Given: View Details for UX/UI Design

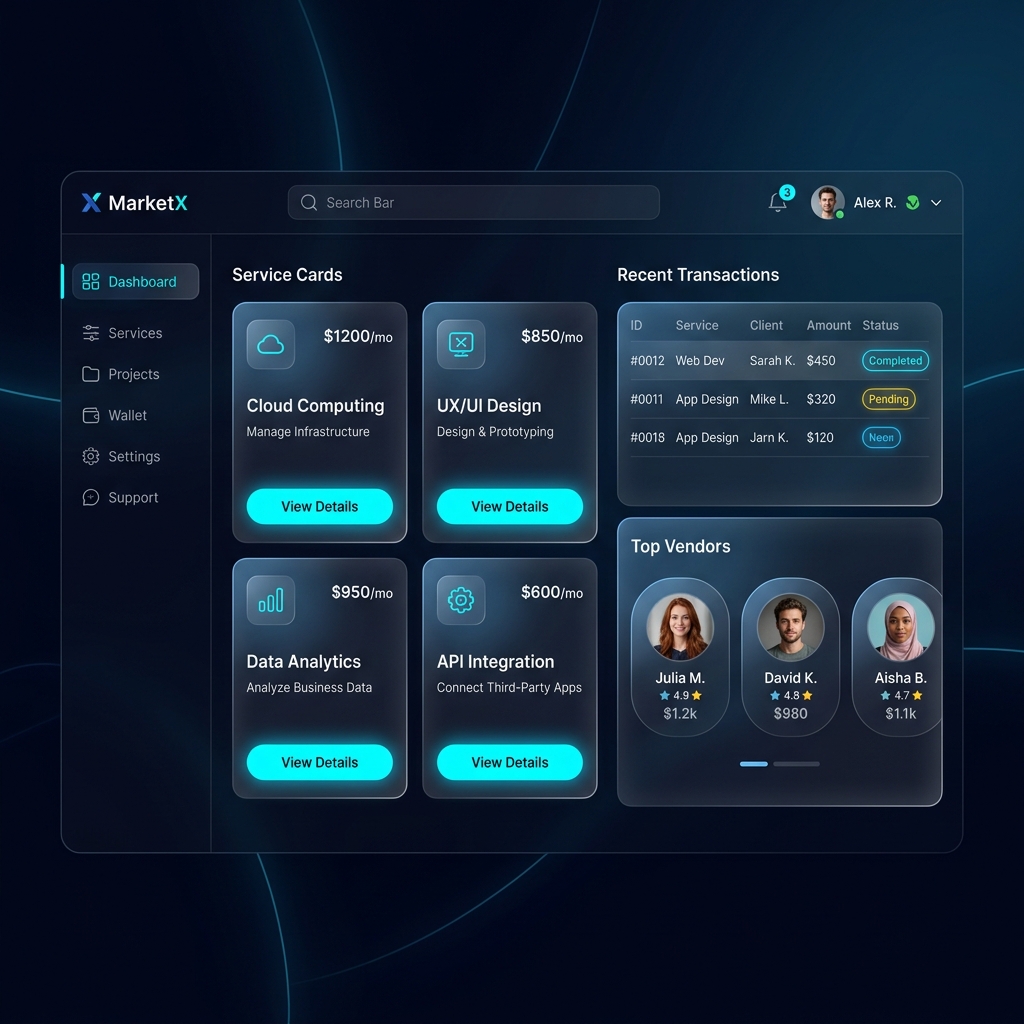Looking at the screenshot, I should click(510, 506).
